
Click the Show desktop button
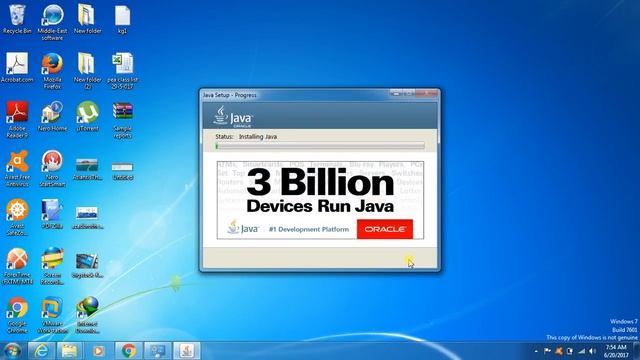(x=637, y=351)
